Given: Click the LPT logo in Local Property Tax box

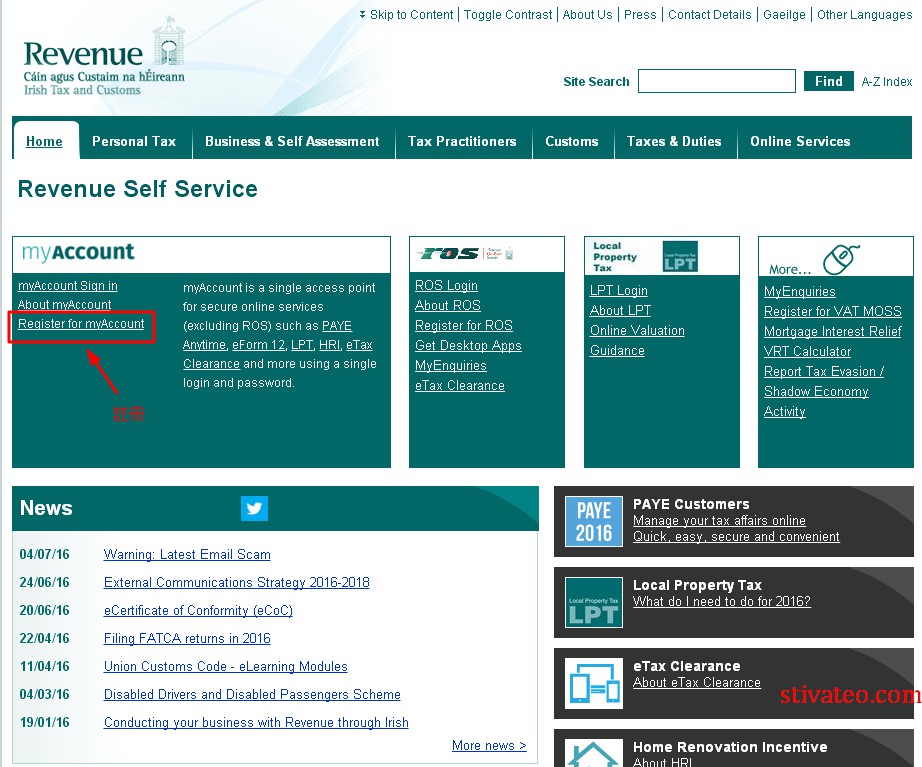Looking at the screenshot, I should pyautogui.click(x=680, y=256).
